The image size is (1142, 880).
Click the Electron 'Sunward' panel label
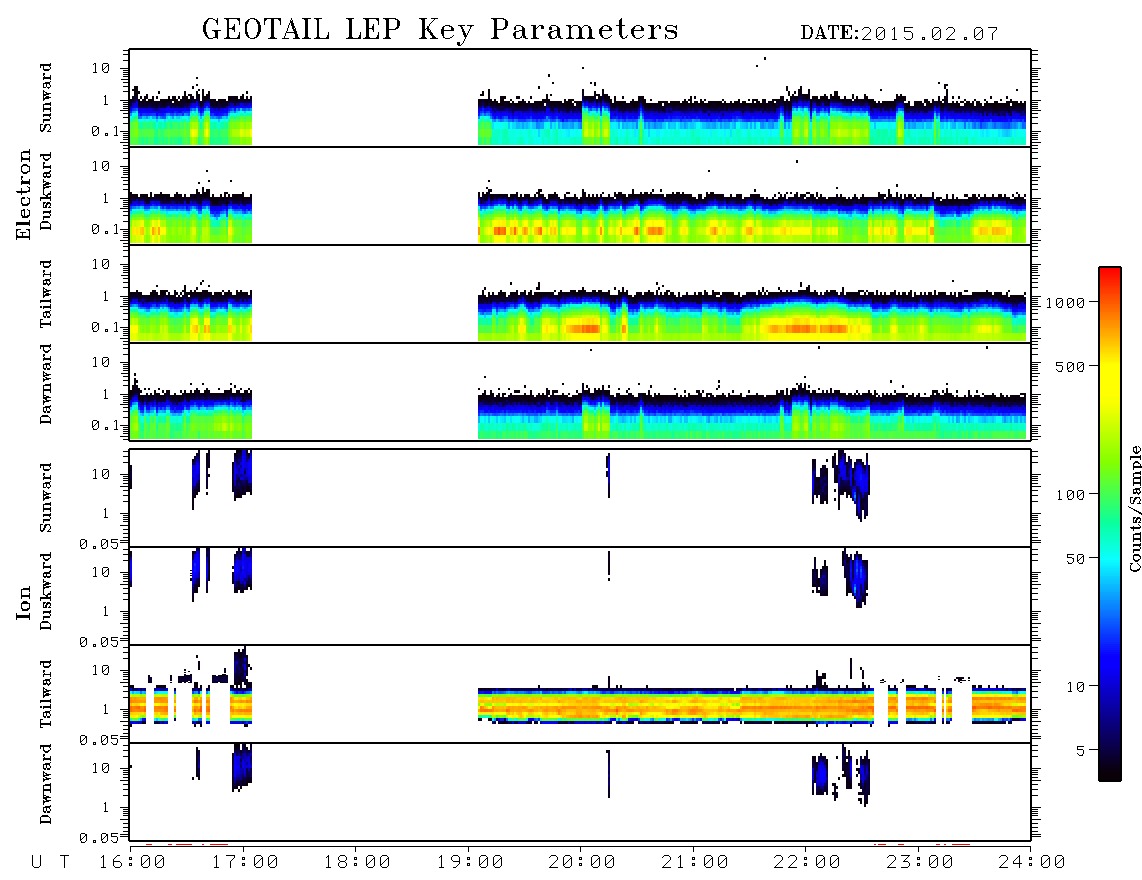click(x=46, y=98)
